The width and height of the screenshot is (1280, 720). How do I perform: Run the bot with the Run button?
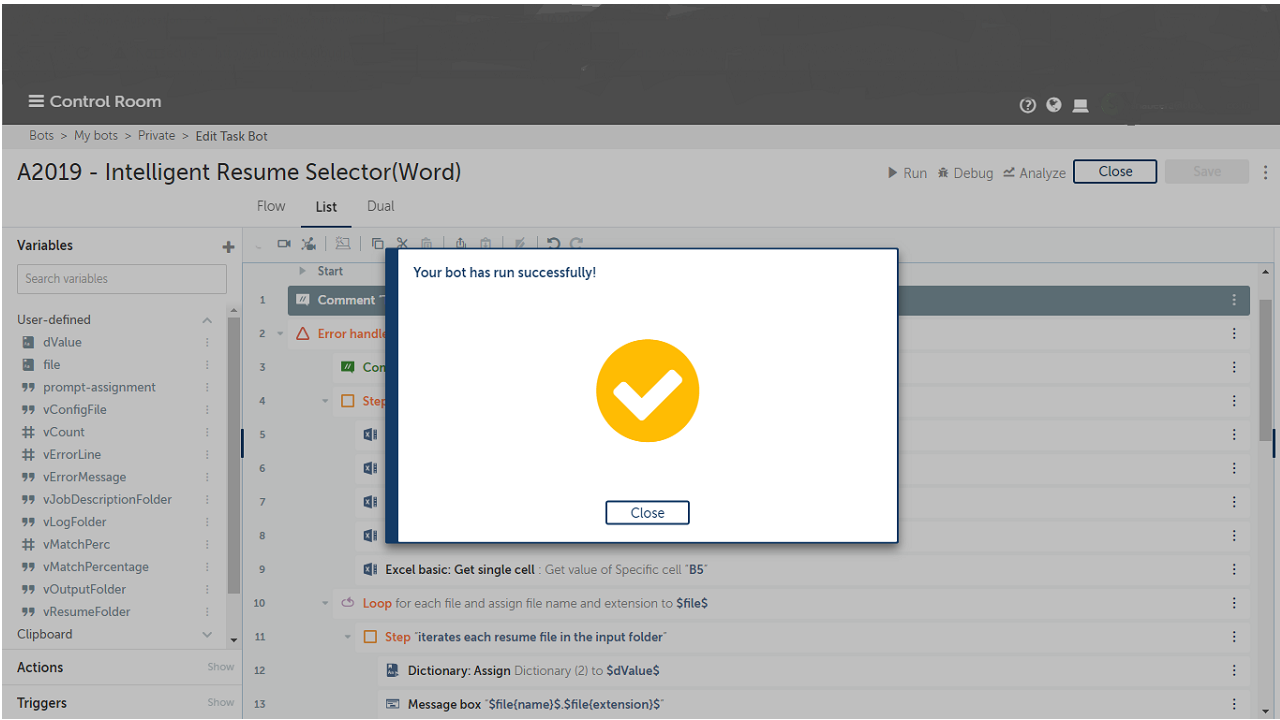[907, 173]
